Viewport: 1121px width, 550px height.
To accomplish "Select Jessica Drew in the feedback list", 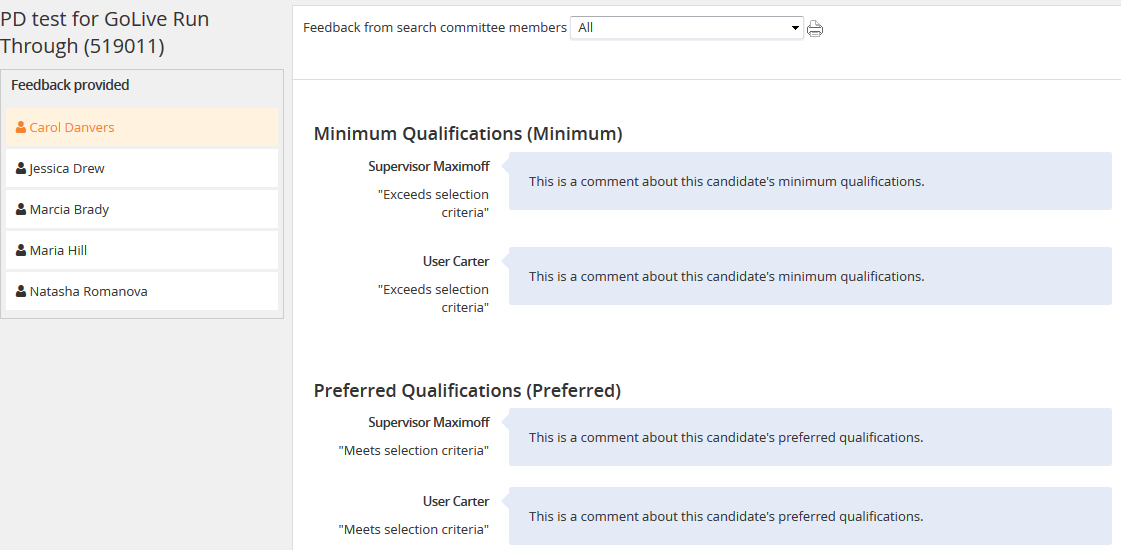I will pos(142,169).
